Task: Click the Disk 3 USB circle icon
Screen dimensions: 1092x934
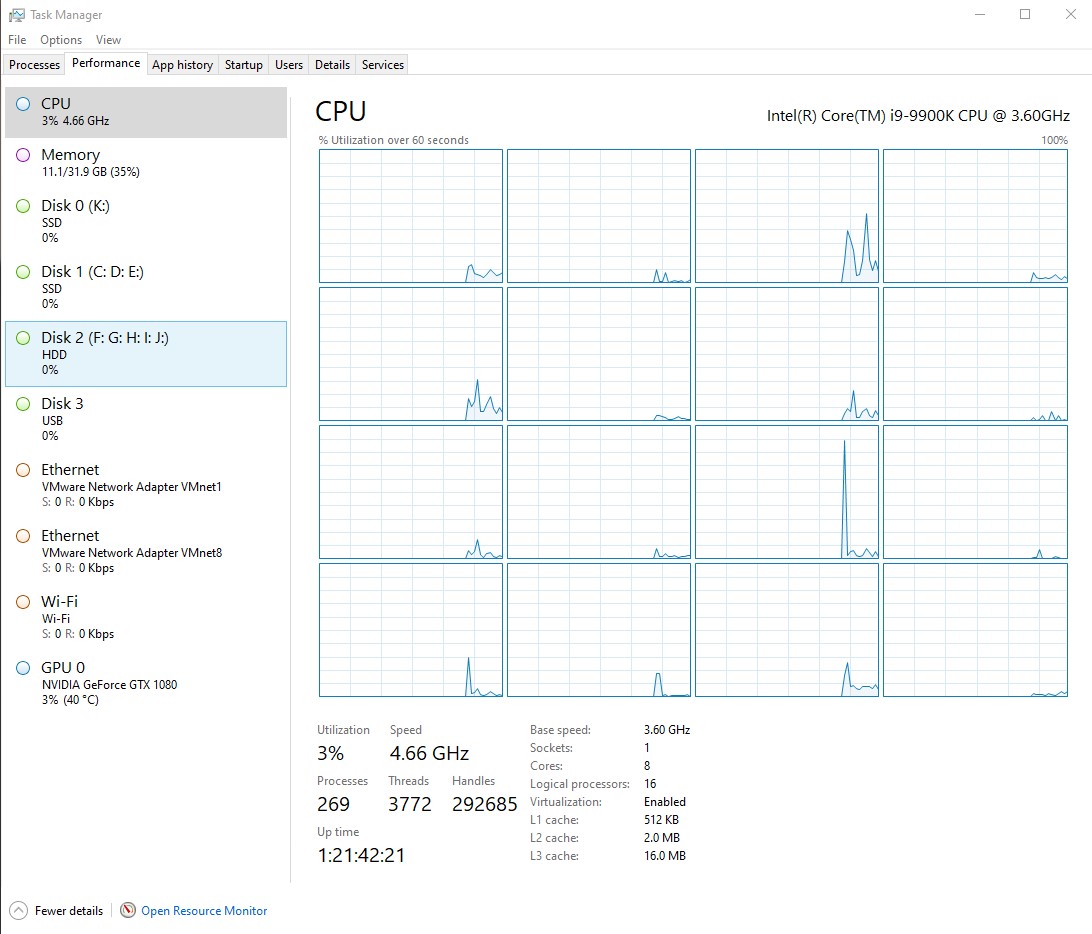Action: (23, 404)
